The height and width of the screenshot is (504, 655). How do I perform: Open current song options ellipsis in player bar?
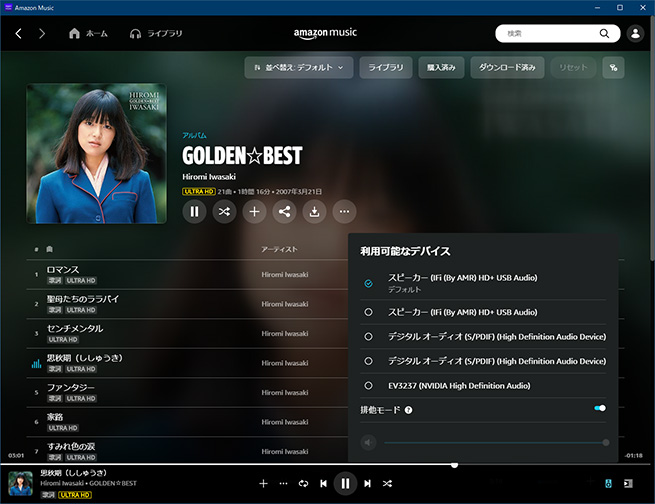pyautogui.click(x=283, y=484)
